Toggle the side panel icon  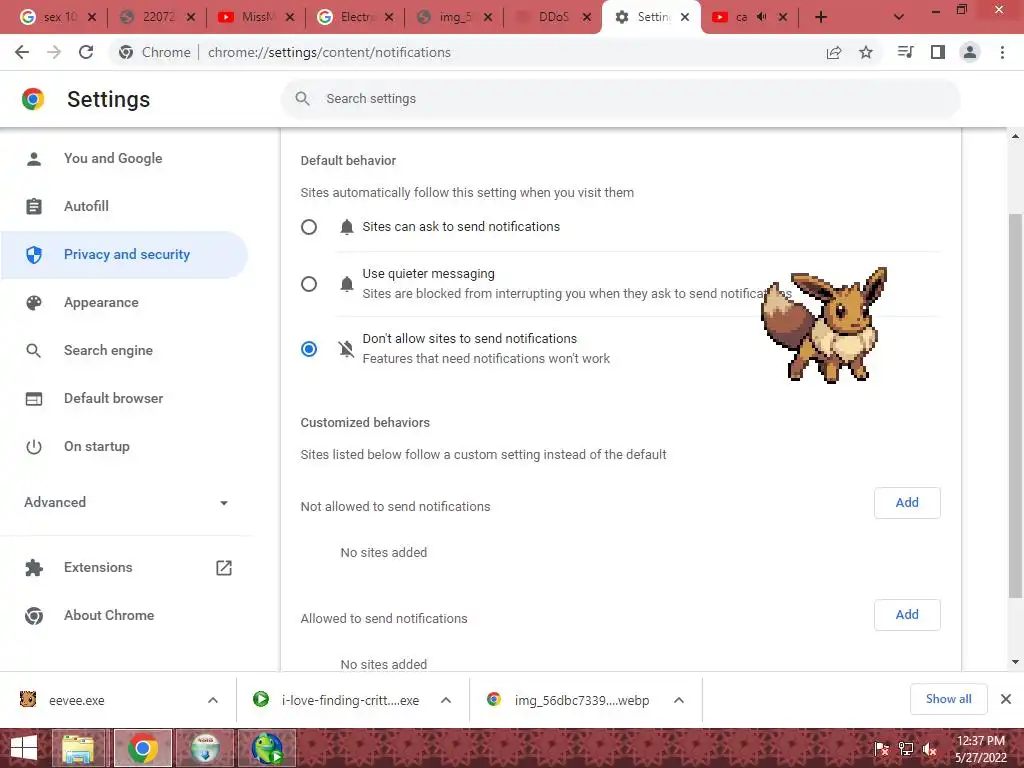click(x=938, y=52)
